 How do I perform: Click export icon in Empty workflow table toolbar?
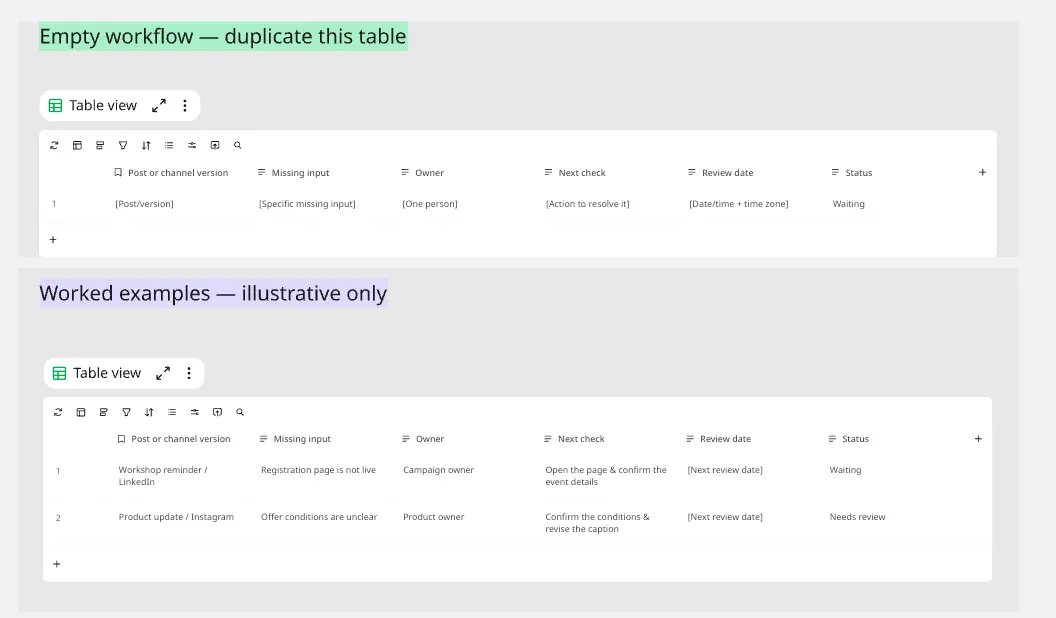[215, 145]
